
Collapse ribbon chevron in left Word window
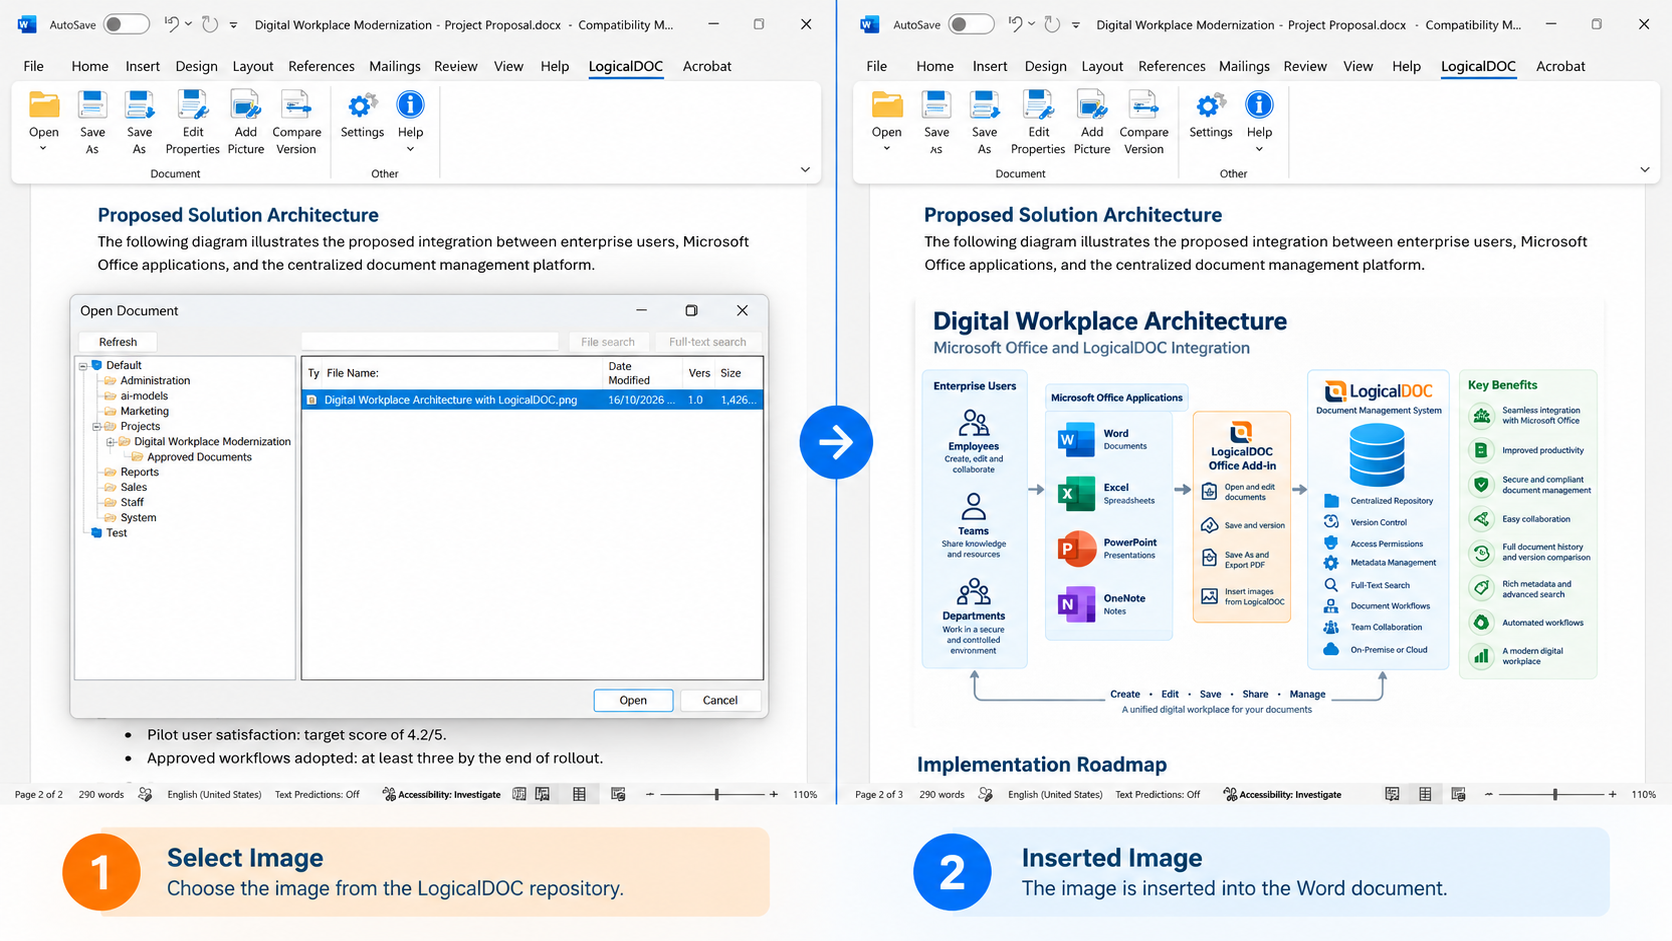click(x=805, y=170)
